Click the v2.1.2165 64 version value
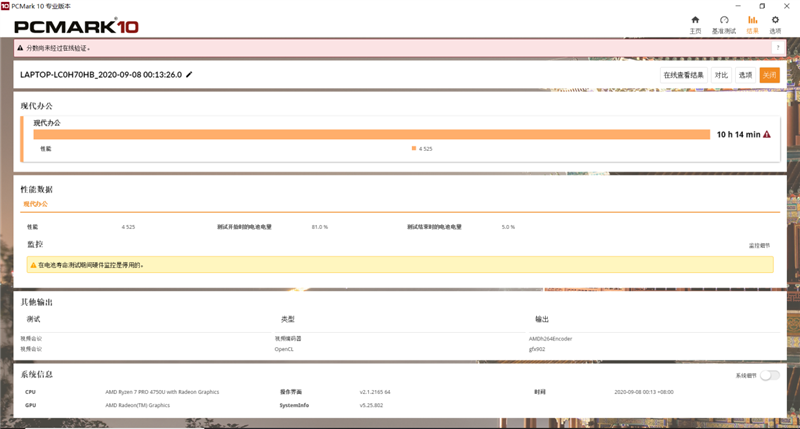 coord(375,392)
